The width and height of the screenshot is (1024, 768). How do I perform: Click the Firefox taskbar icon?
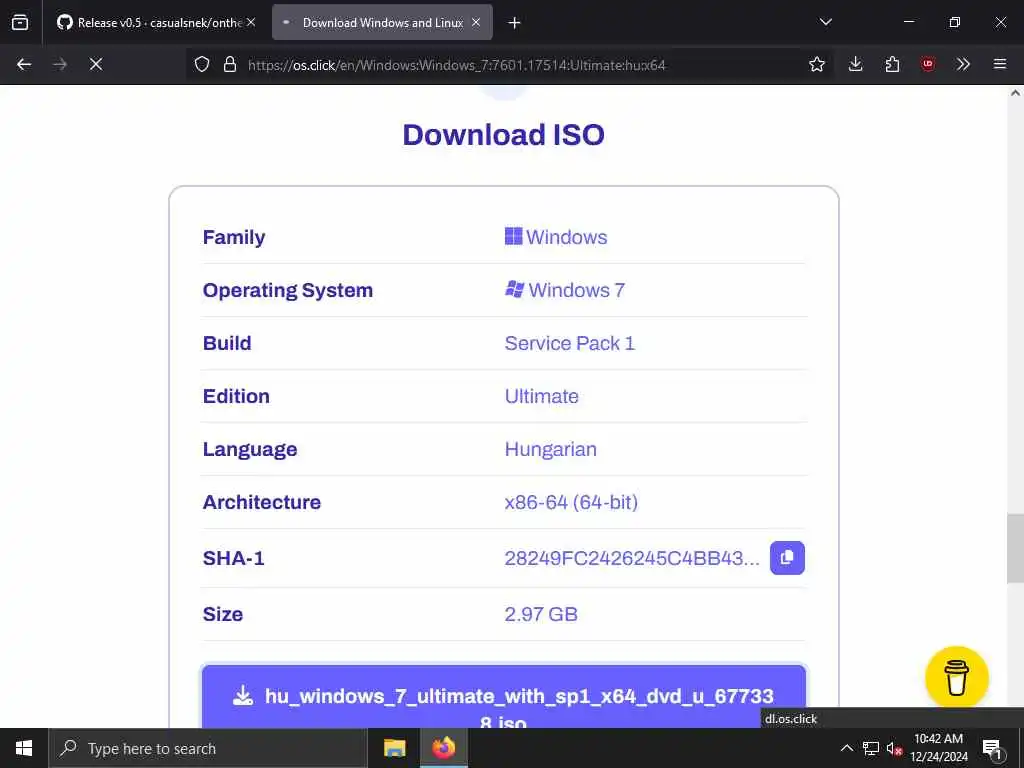pyautogui.click(x=443, y=748)
